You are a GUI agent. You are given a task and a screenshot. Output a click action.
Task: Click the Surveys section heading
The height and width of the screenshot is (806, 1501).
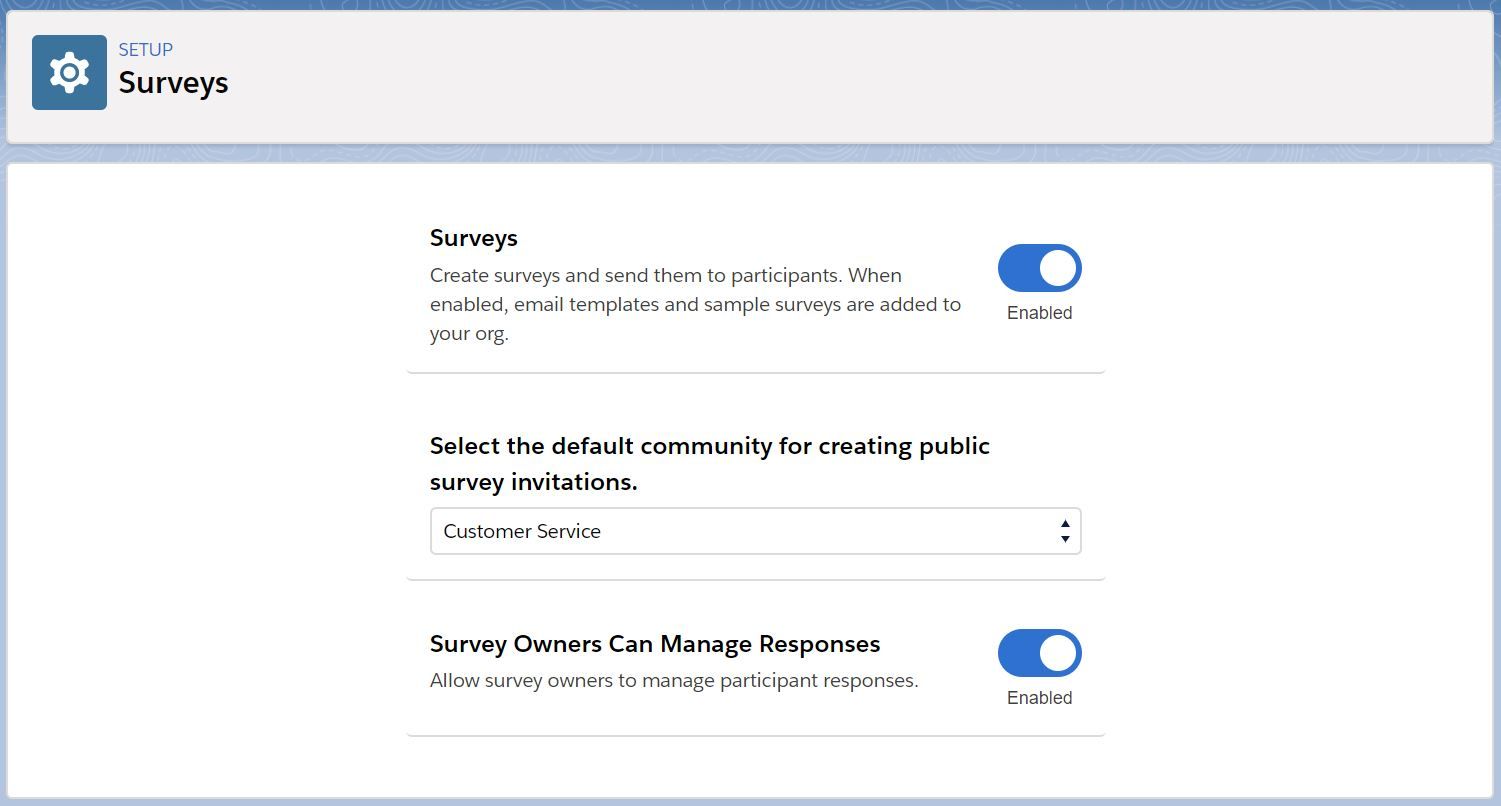474,238
